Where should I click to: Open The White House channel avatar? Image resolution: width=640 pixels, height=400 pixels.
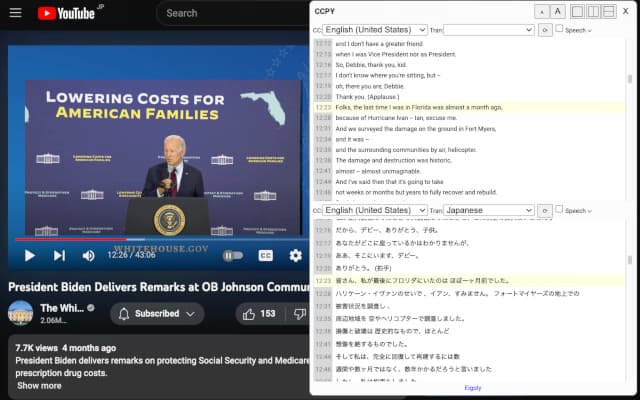coord(20,313)
